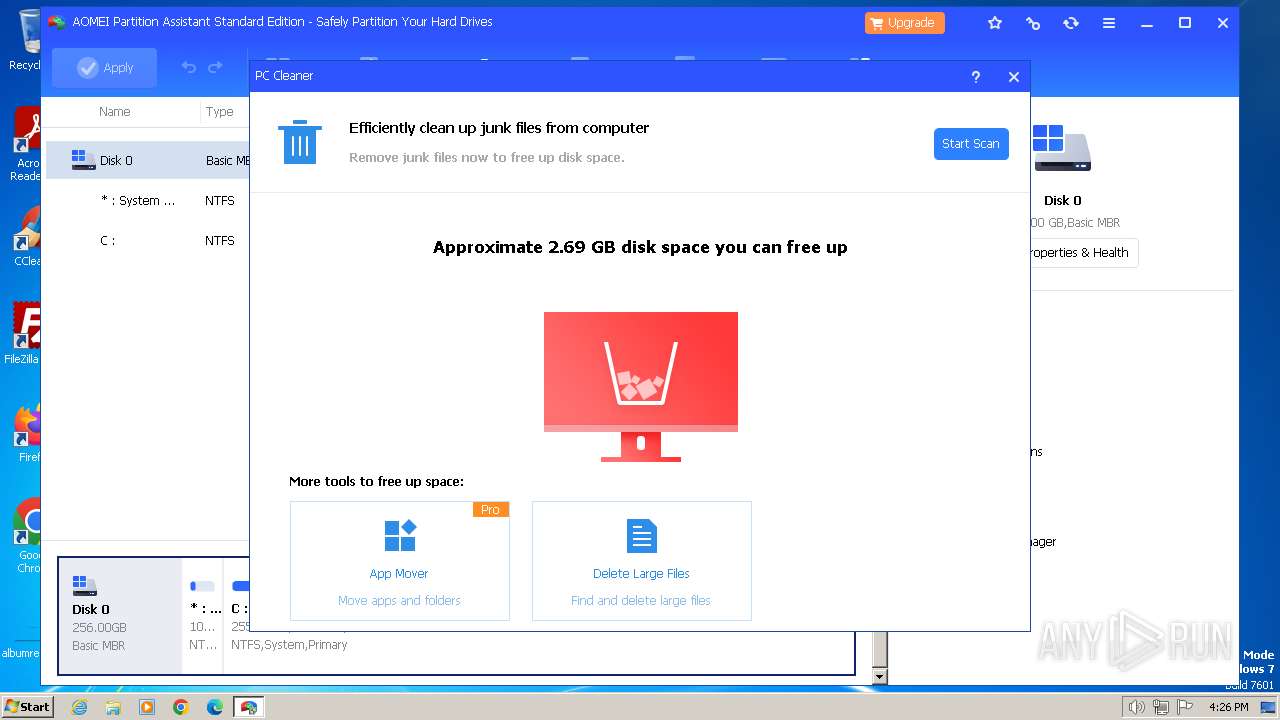Click the Disk 0 icon in partition list
Screen dimensions: 1280x720
coord(83,160)
